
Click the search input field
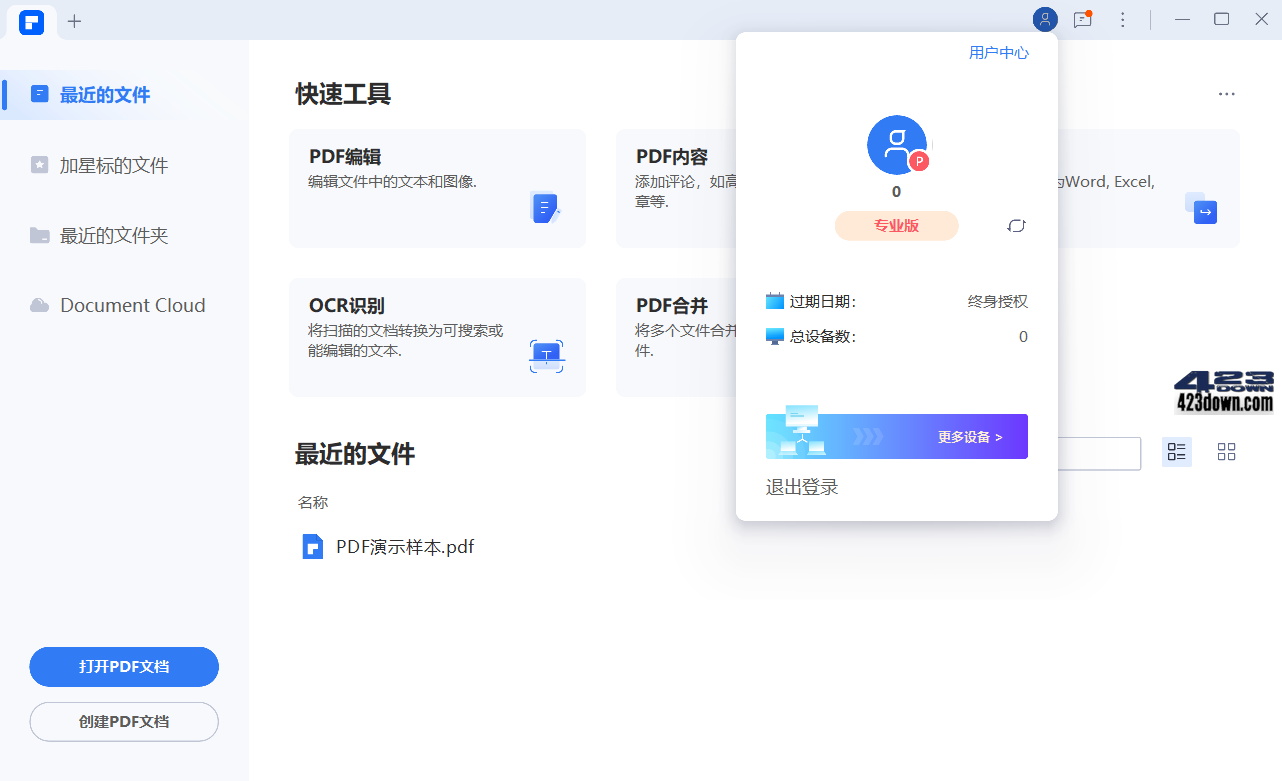(x=1100, y=453)
